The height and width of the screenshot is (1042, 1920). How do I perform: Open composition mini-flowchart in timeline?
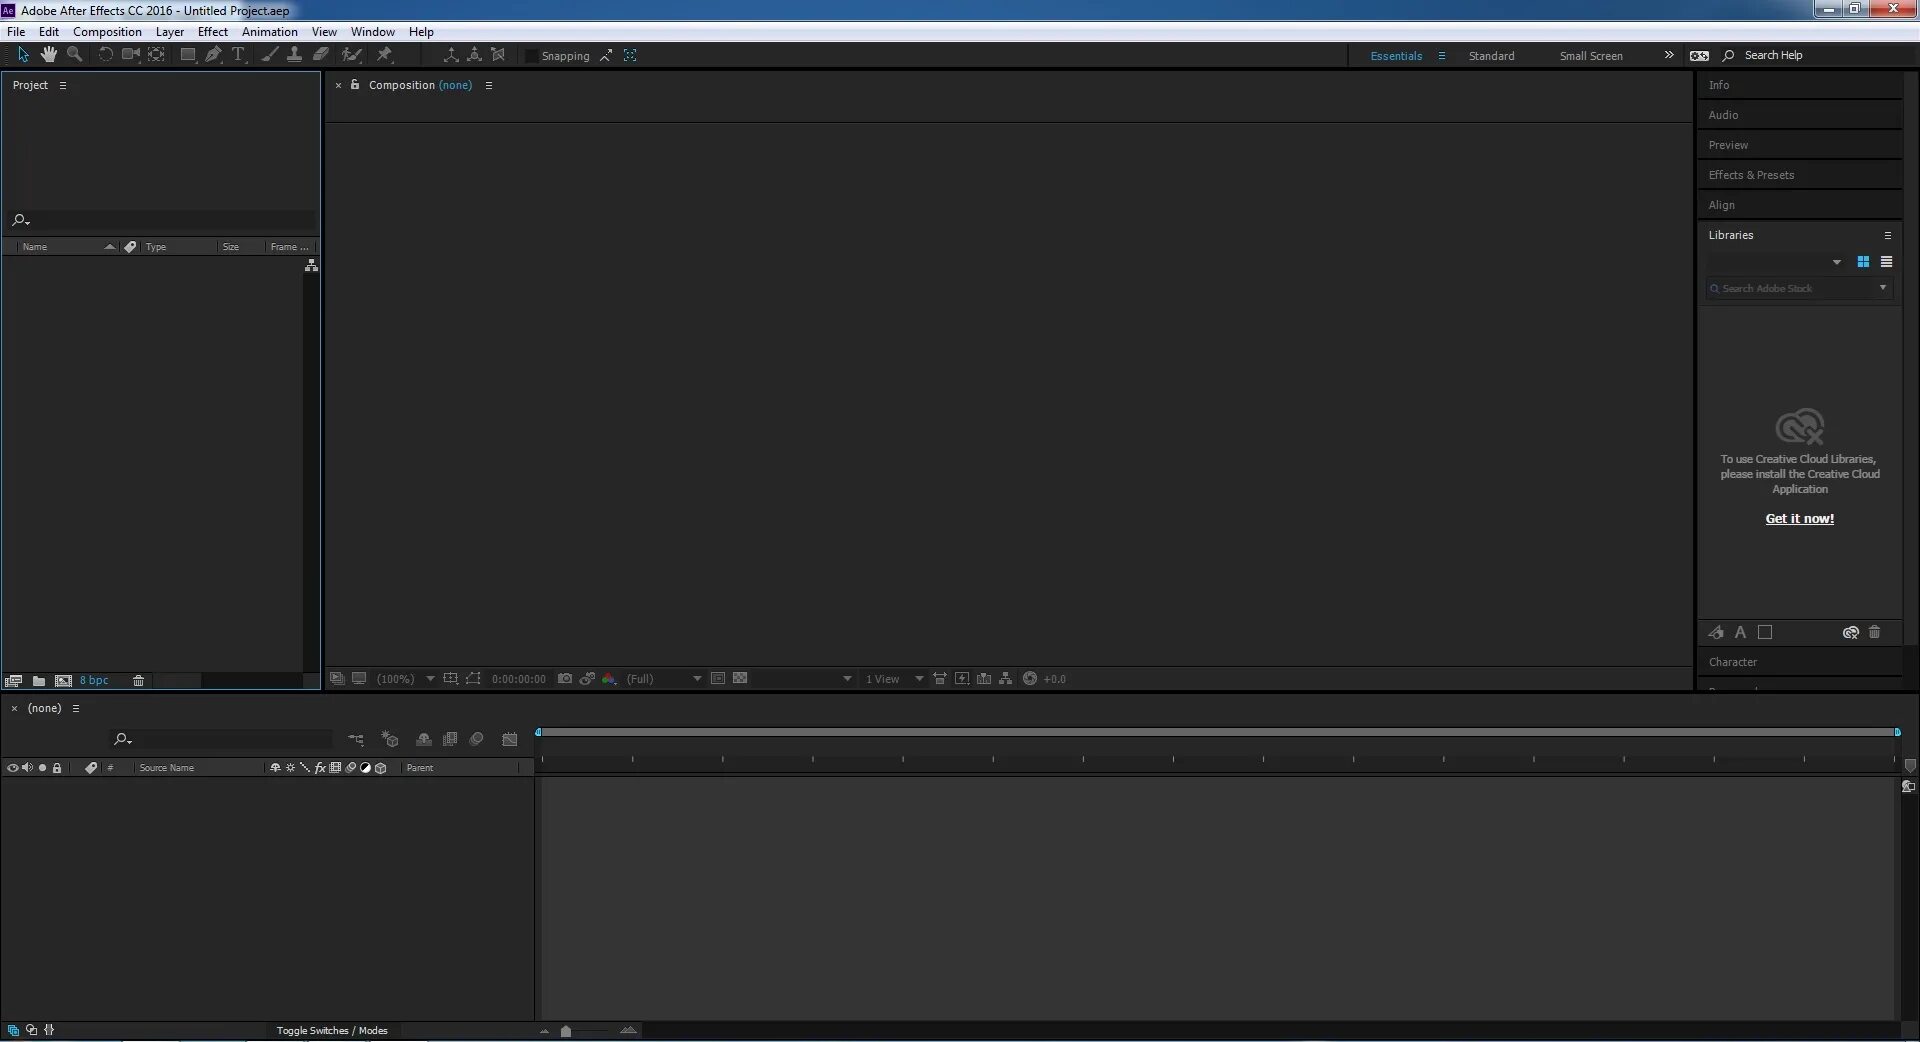[356, 739]
